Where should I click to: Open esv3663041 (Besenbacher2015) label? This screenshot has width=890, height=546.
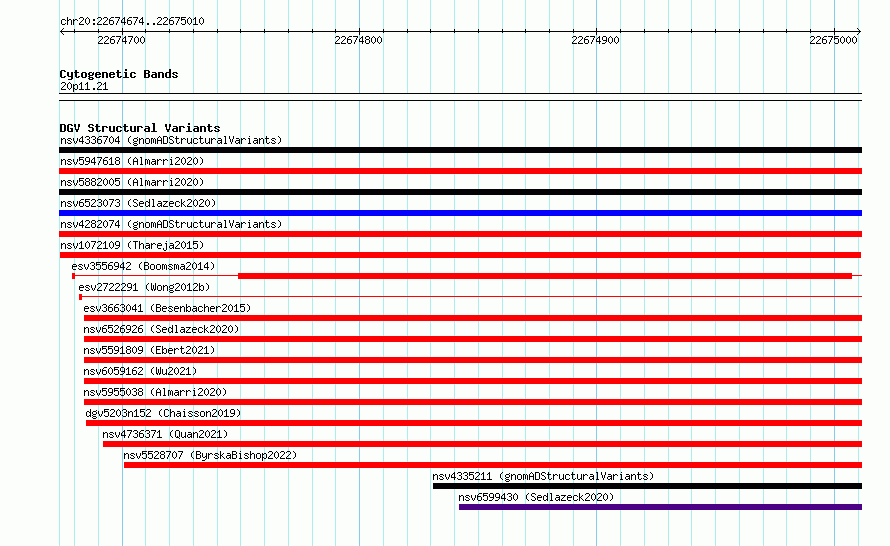[x=167, y=308]
